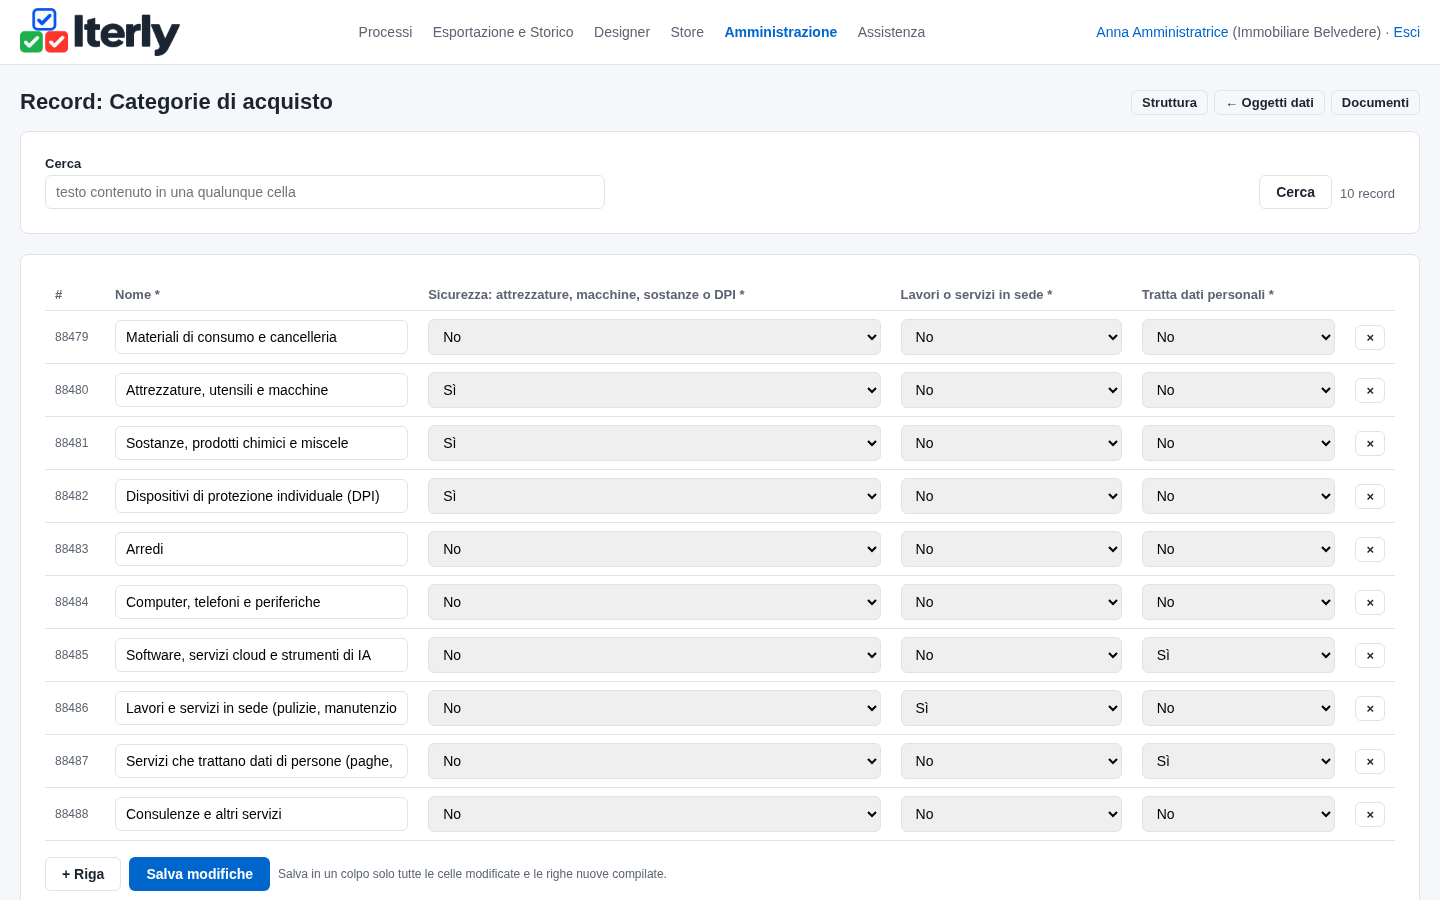Open Anna Amministratrice profile link

pos(1162,32)
